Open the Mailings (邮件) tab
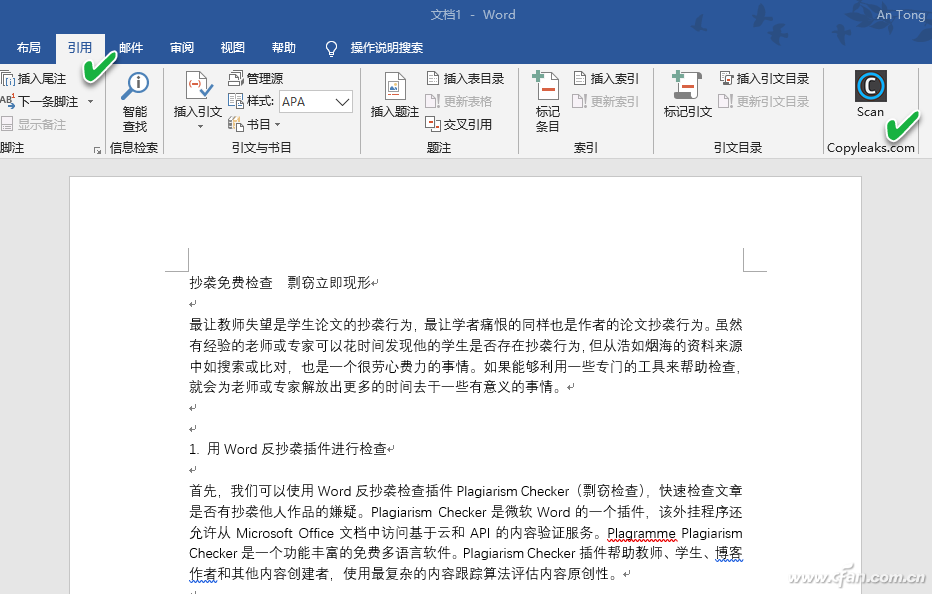932x594 pixels. point(131,48)
